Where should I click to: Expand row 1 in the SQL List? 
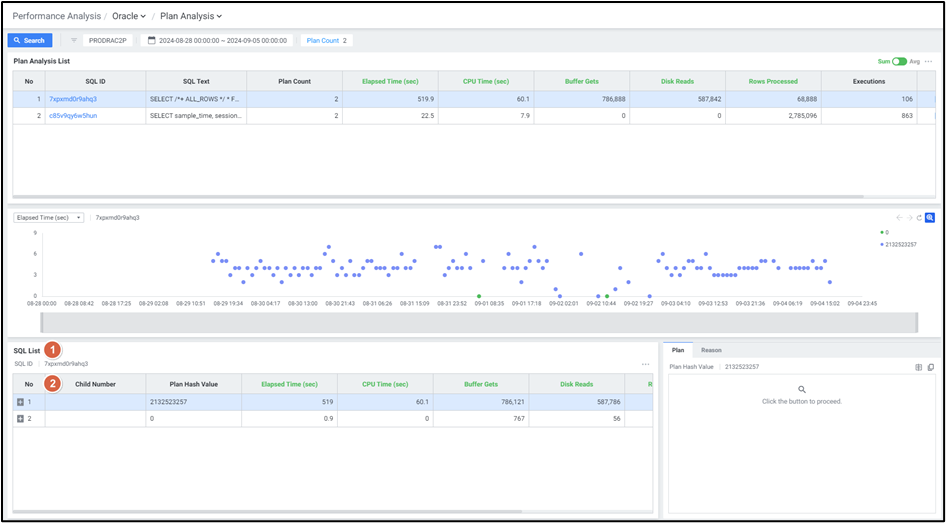click(x=21, y=401)
